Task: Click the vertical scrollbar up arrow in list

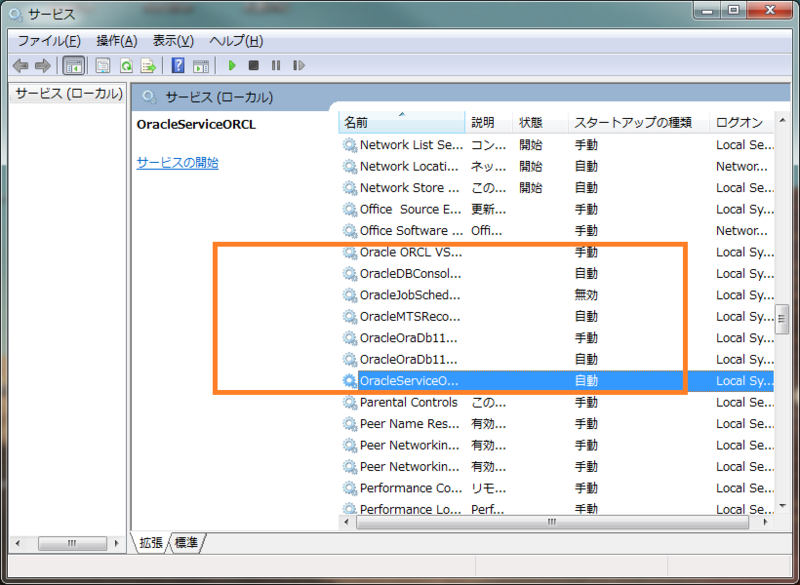Action: tap(783, 120)
